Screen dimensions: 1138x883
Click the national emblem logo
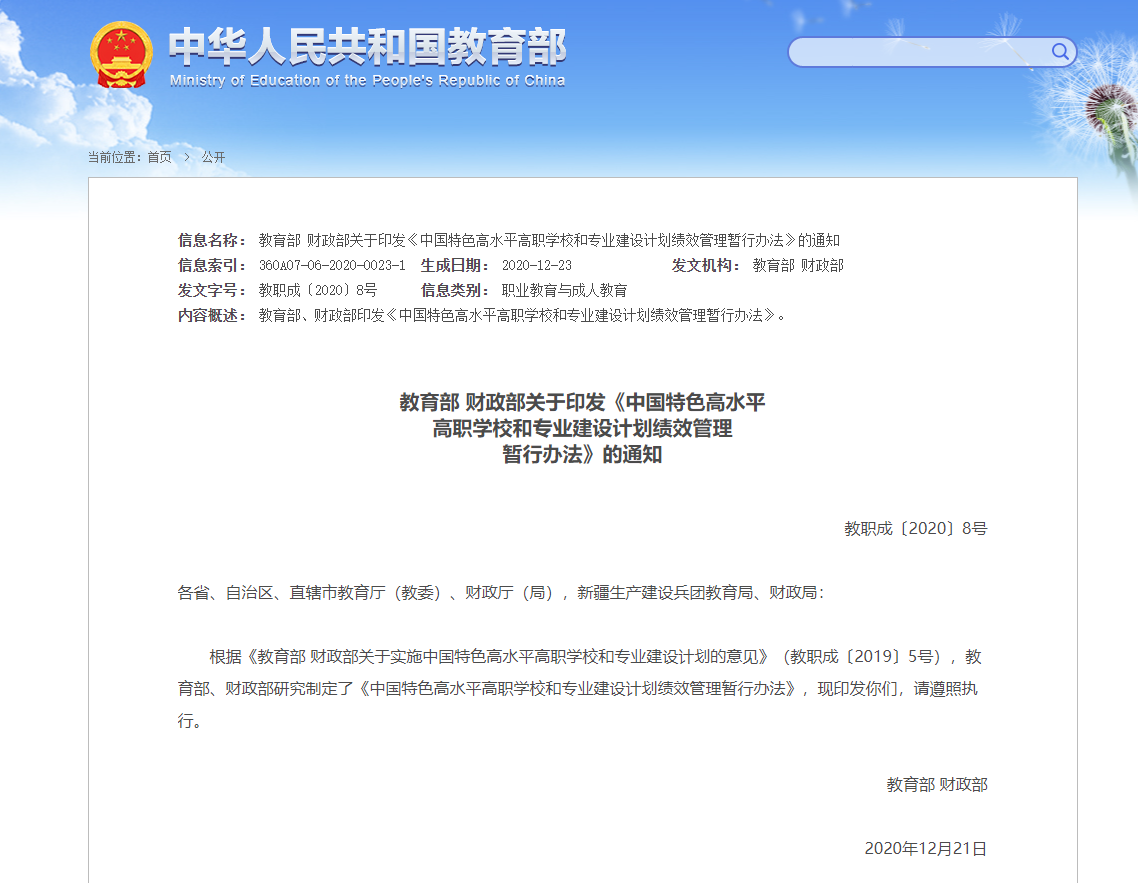[121, 55]
